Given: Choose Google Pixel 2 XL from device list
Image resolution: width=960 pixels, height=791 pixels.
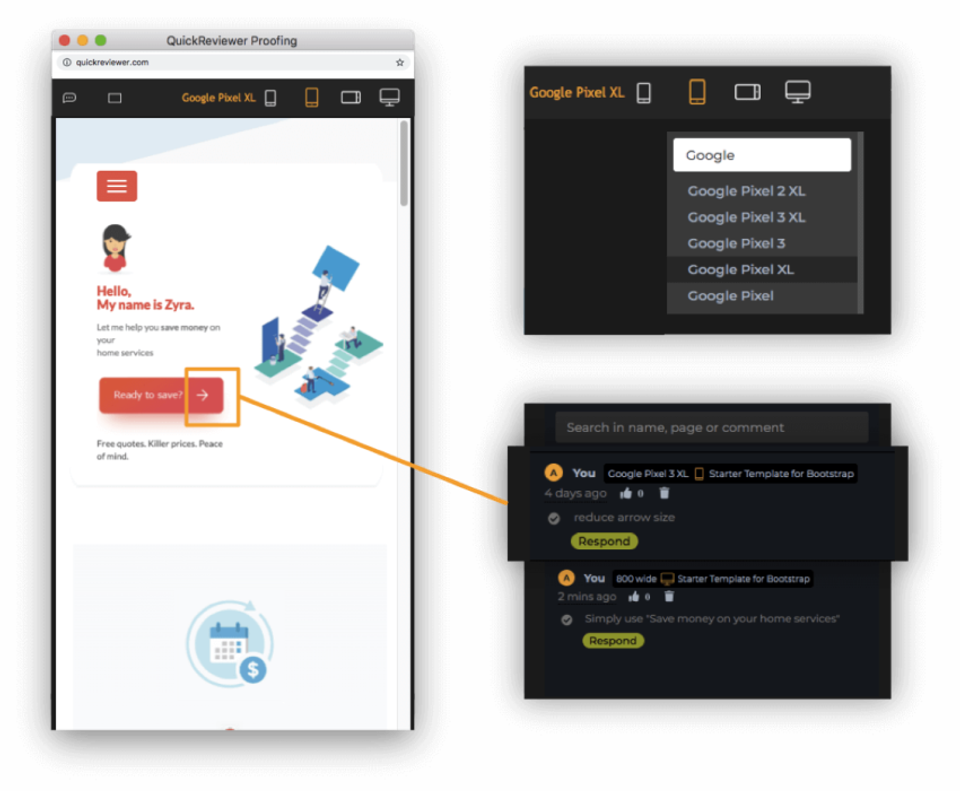Looking at the screenshot, I should coord(746,191).
